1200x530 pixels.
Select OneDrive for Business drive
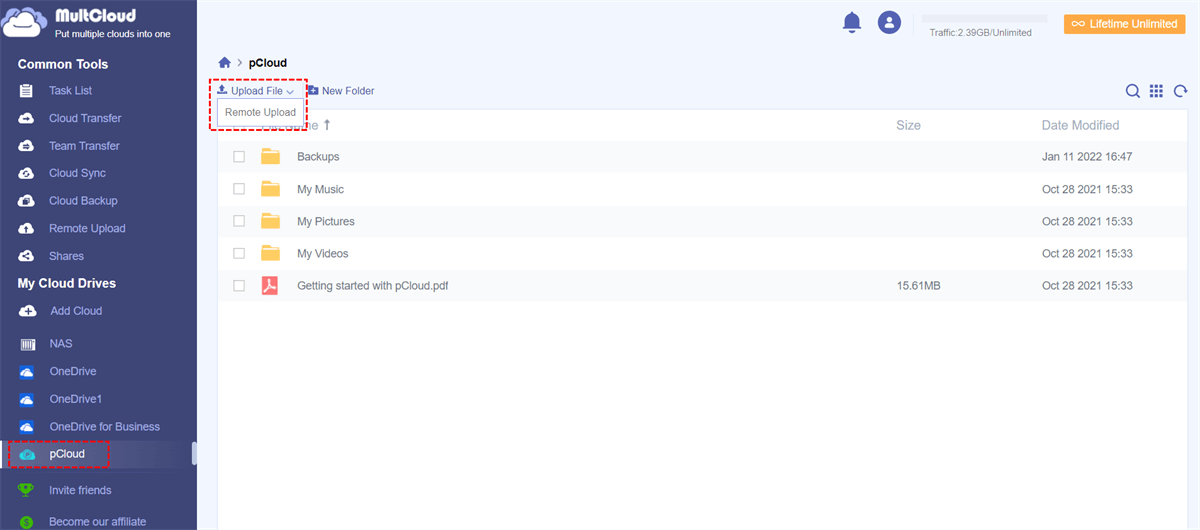point(104,427)
